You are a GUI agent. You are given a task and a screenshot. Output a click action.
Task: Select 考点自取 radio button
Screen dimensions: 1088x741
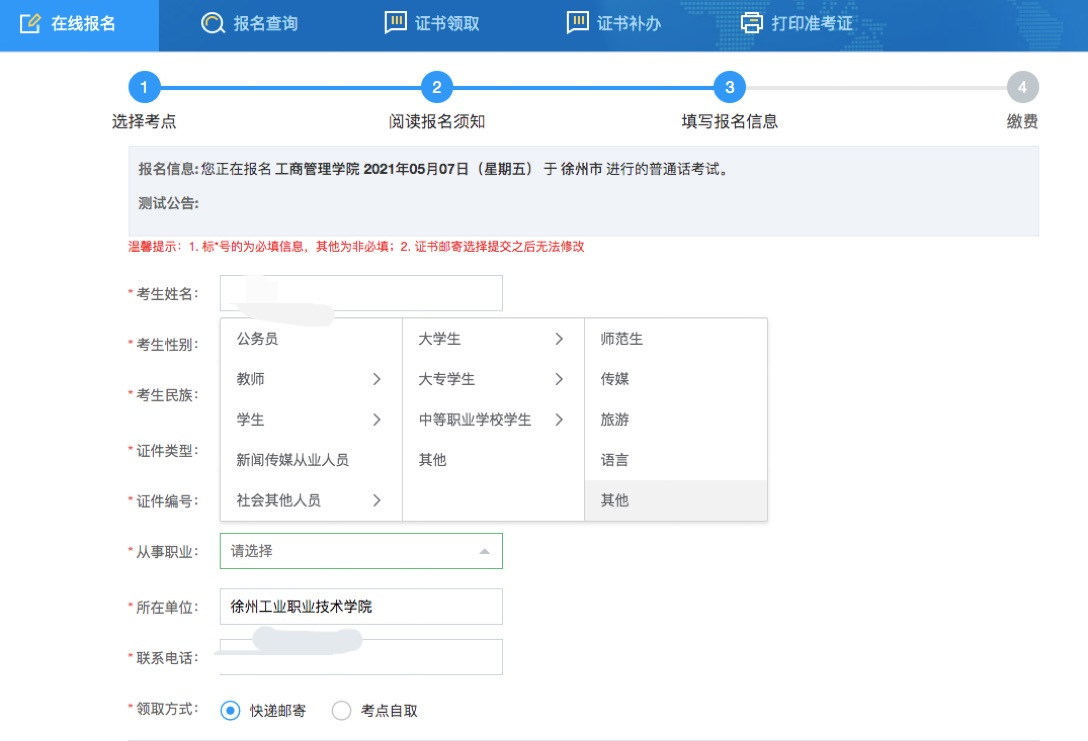click(341, 711)
